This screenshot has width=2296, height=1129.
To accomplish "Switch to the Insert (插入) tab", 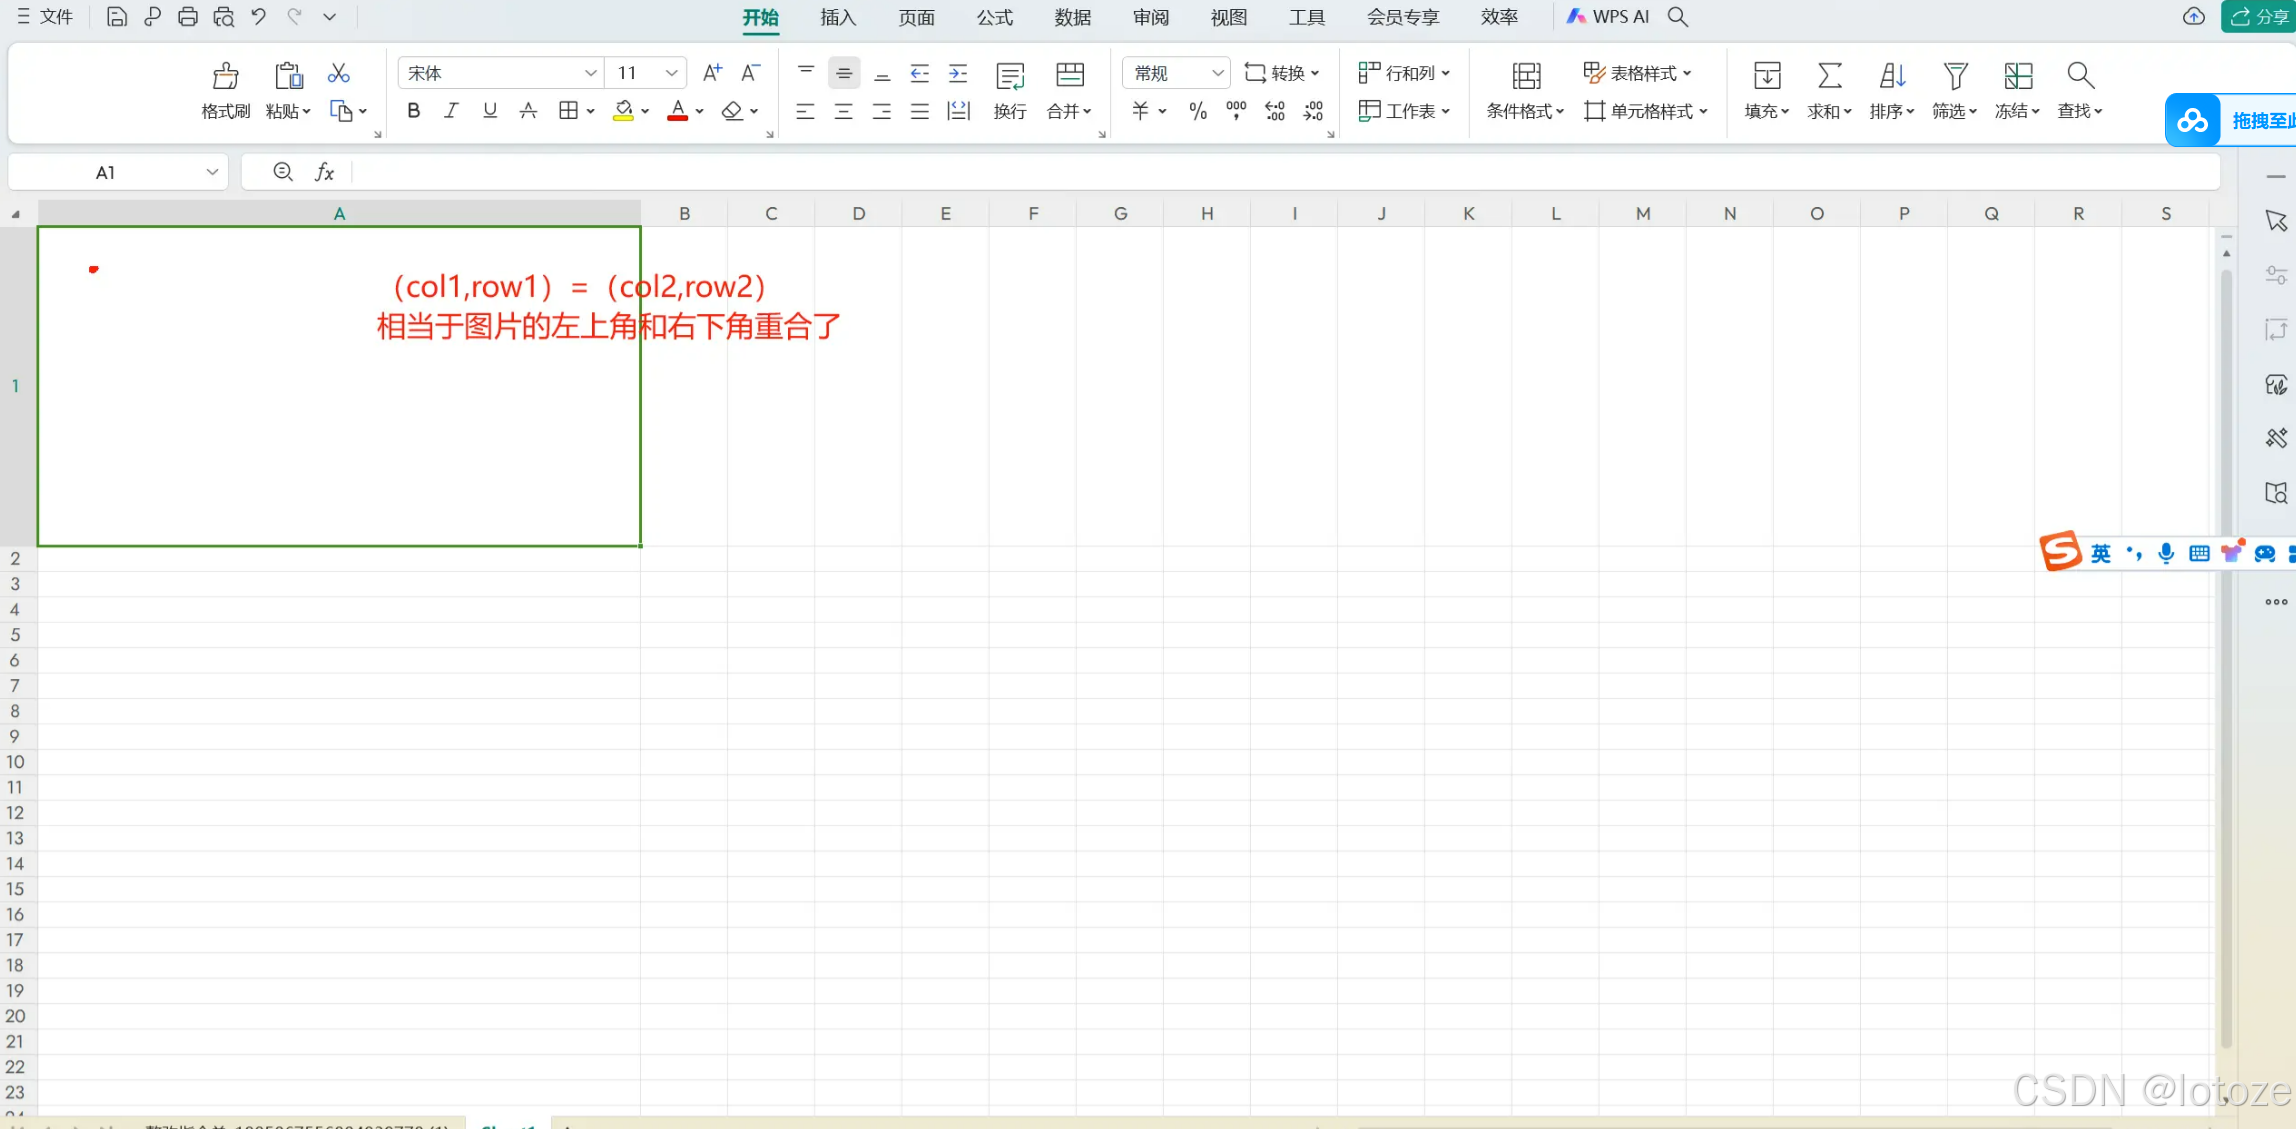I will pyautogui.click(x=837, y=17).
